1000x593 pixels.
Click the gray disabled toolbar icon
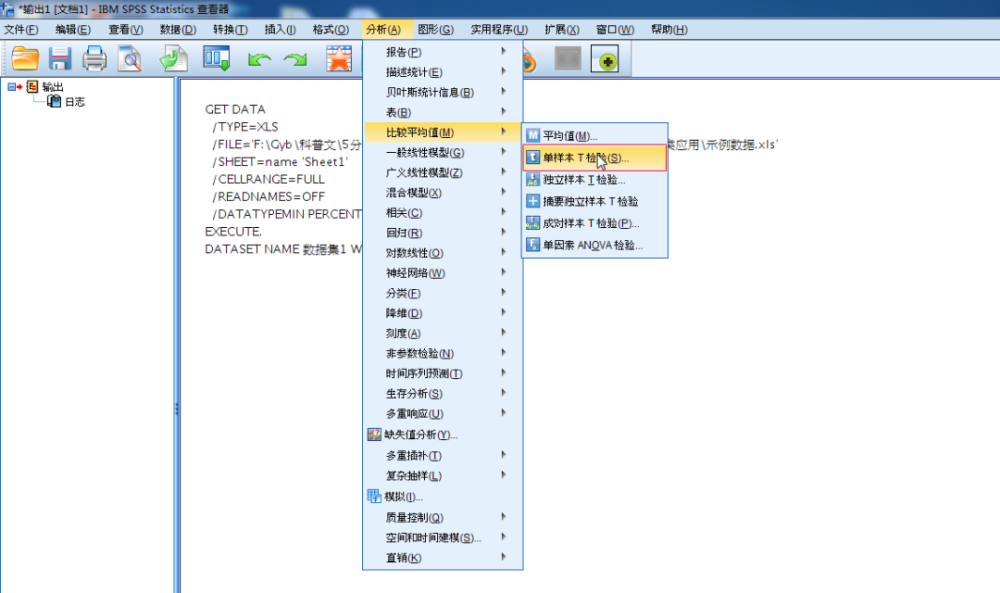(568, 59)
